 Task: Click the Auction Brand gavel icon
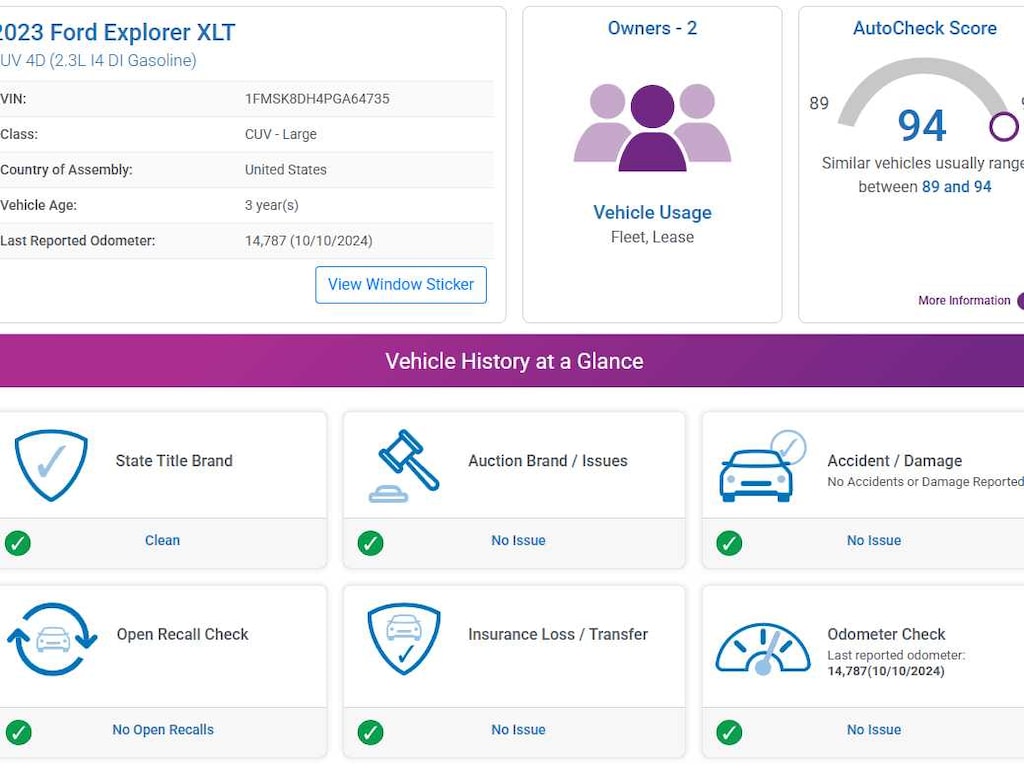tap(403, 465)
